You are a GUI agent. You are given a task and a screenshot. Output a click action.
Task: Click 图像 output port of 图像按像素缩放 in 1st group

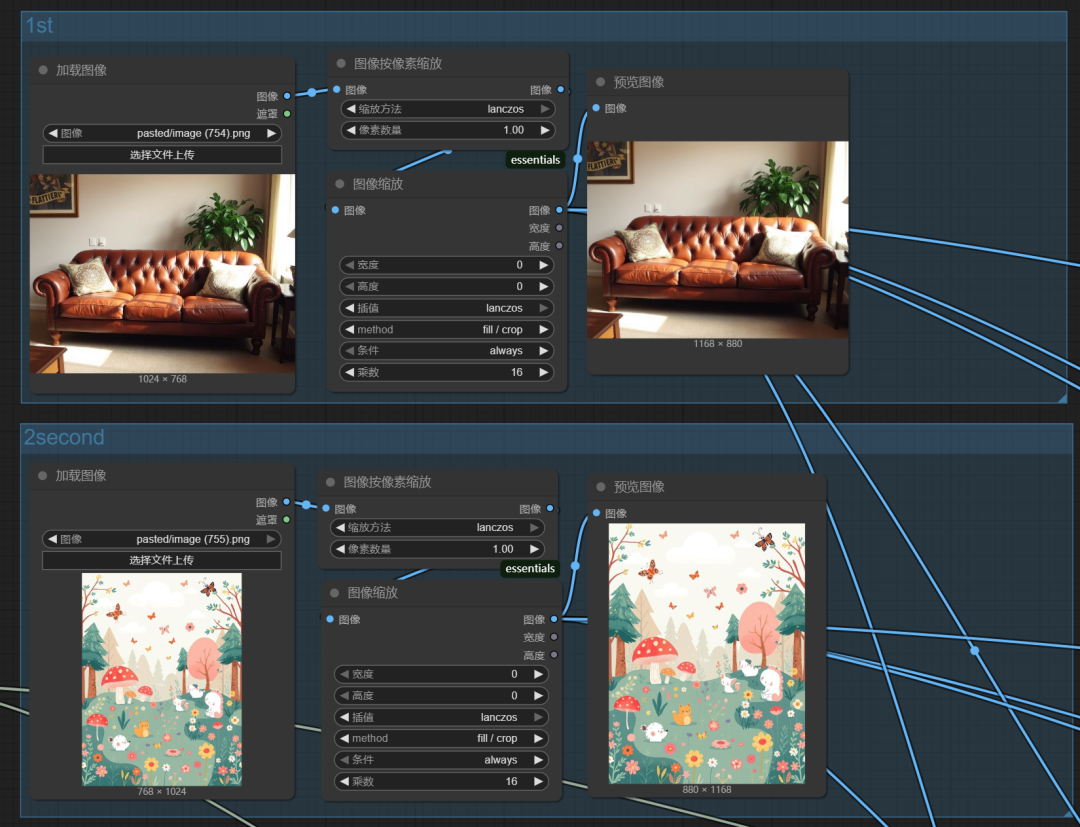(x=561, y=90)
